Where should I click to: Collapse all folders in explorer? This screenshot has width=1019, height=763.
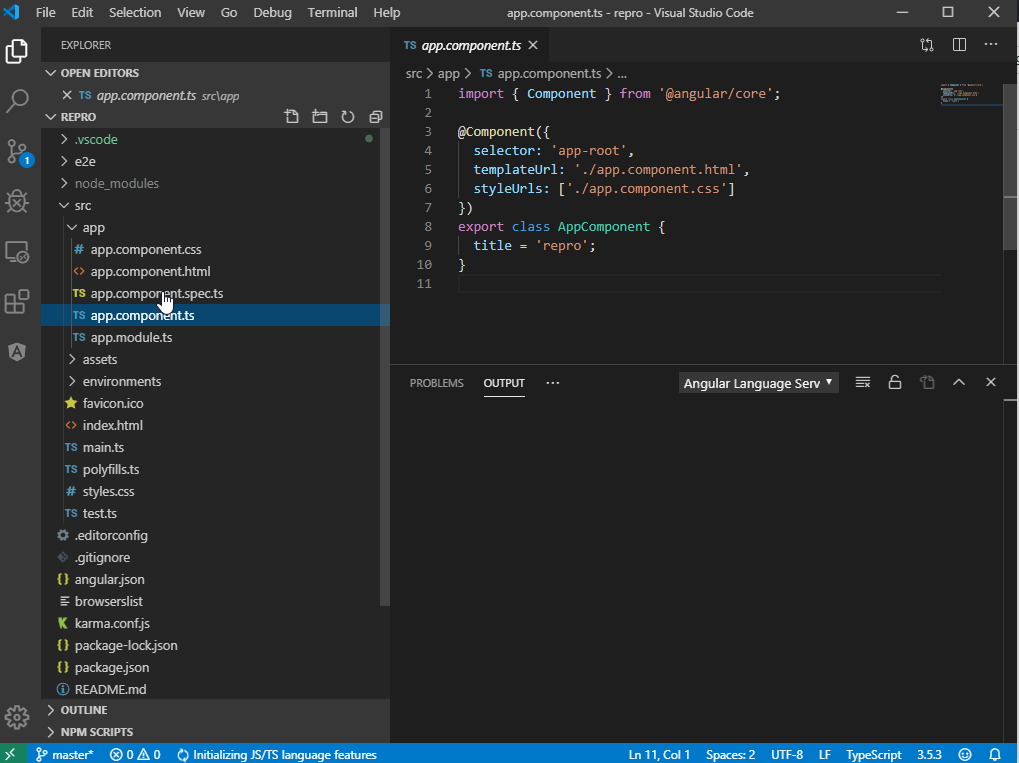pyautogui.click(x=376, y=117)
